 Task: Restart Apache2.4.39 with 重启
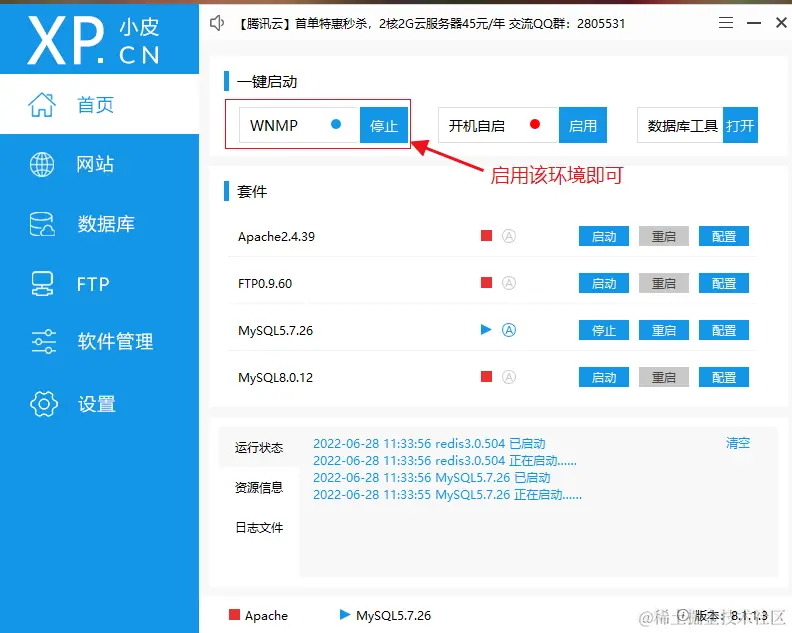(664, 236)
